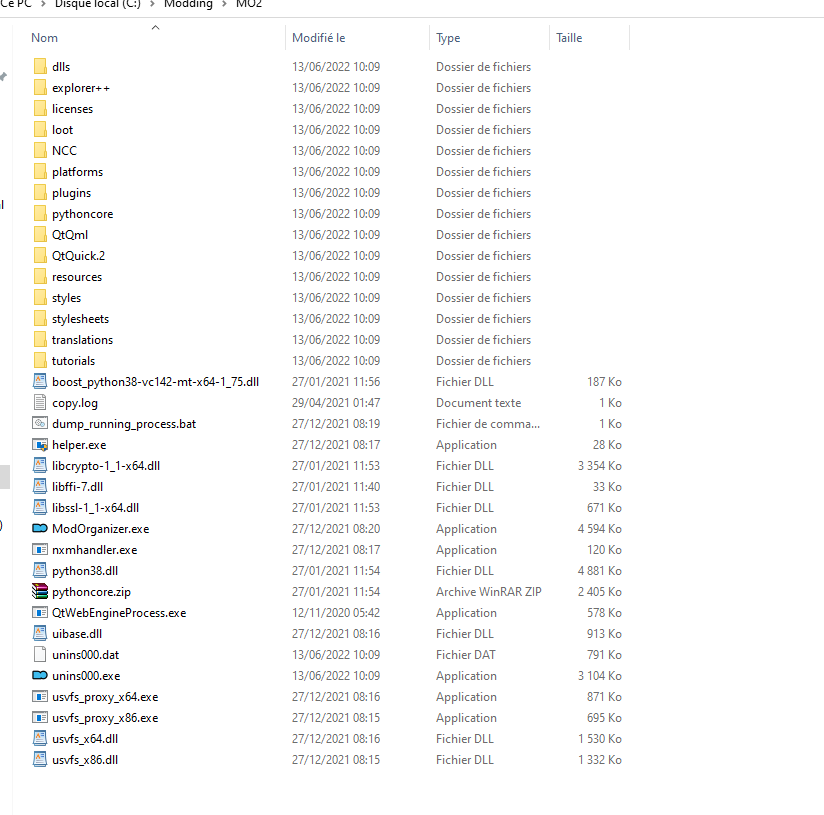Image resolution: width=824 pixels, height=815 pixels.
Task: Select the explorer++ folder icon
Action: [x=40, y=87]
